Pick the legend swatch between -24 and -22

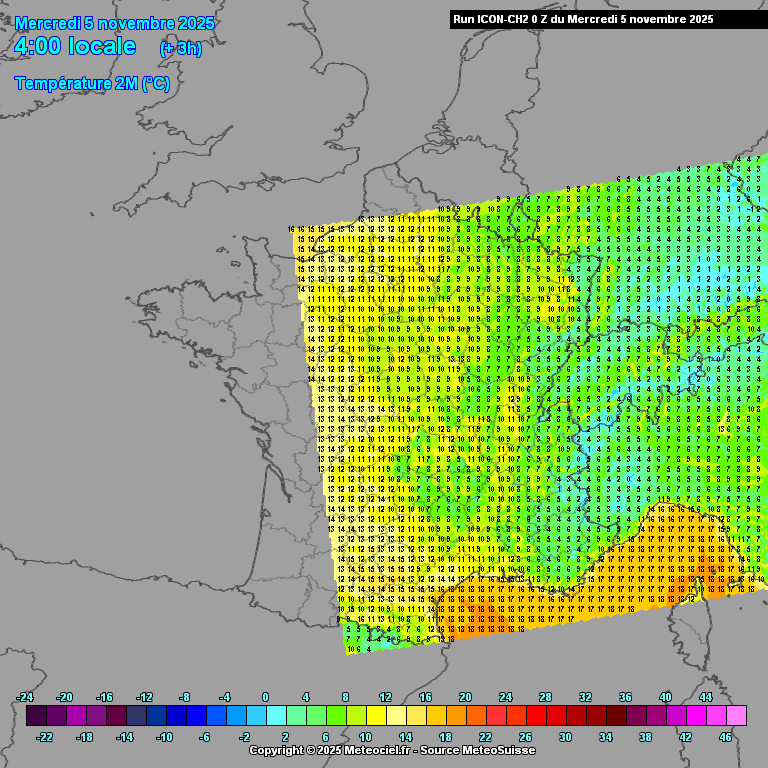36,716
